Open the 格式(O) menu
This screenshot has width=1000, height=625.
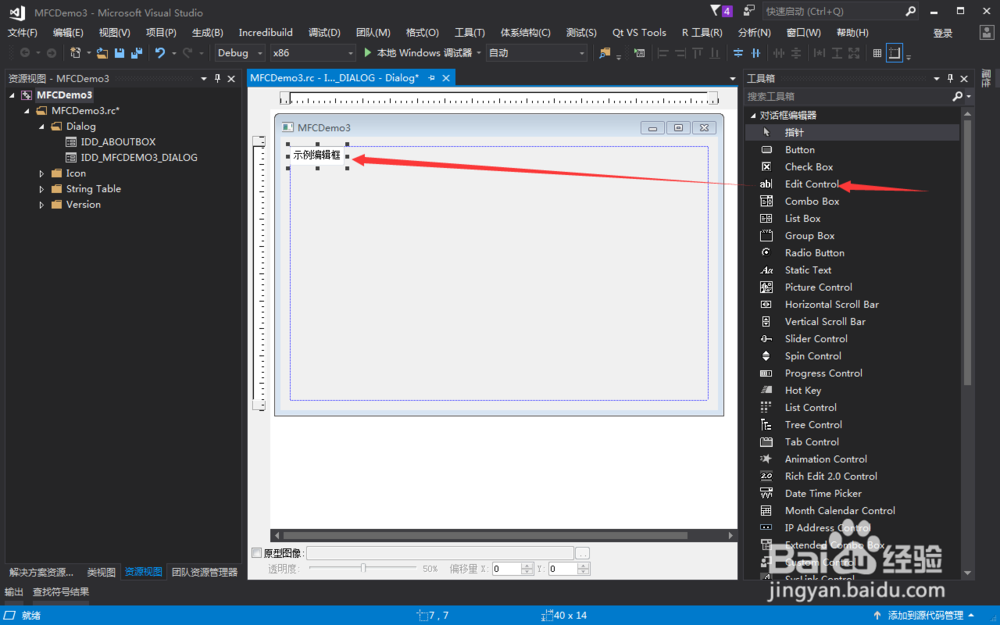tap(422, 33)
